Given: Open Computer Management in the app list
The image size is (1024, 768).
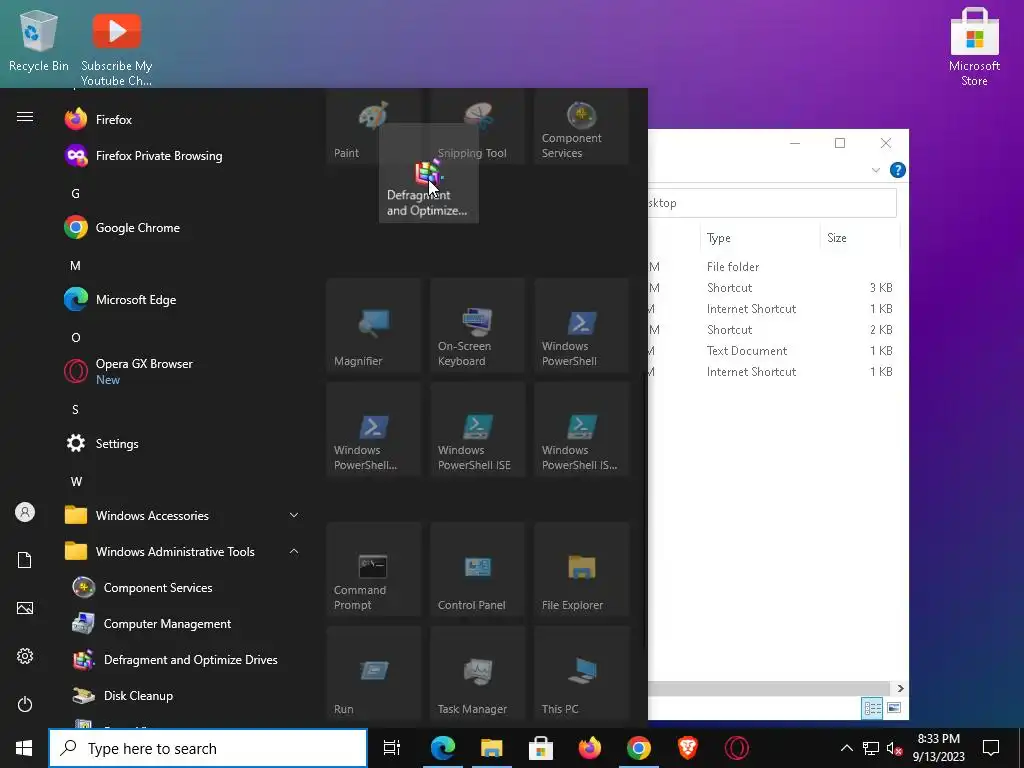Looking at the screenshot, I should click(183, 624).
